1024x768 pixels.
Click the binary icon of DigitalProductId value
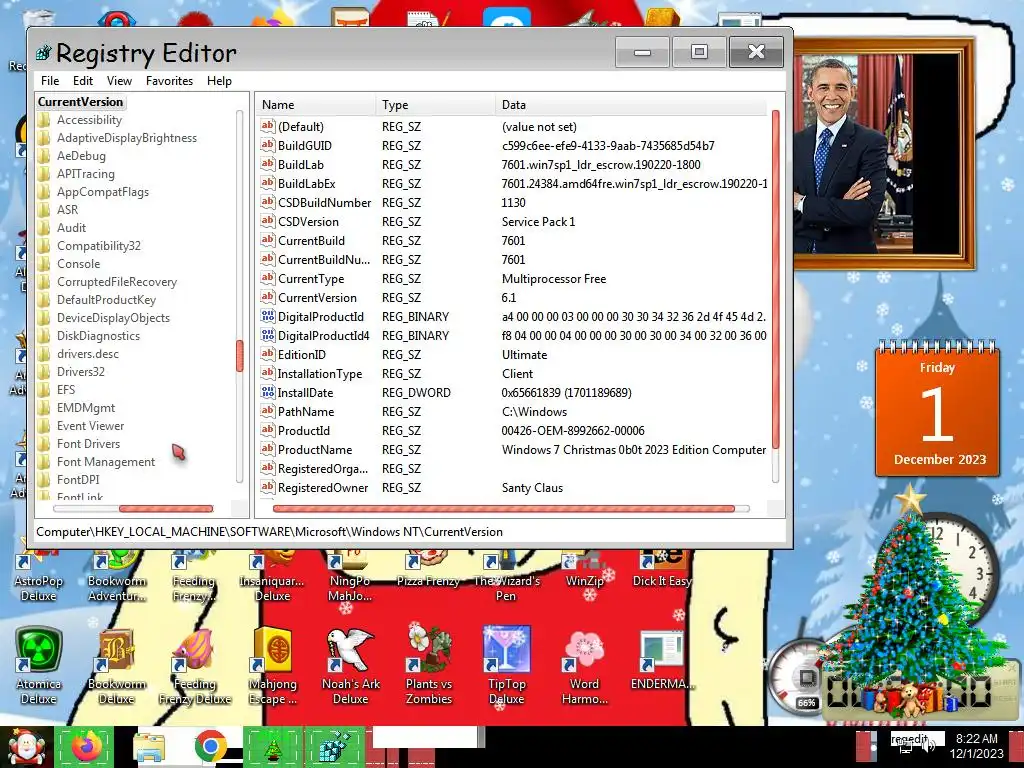tap(267, 316)
